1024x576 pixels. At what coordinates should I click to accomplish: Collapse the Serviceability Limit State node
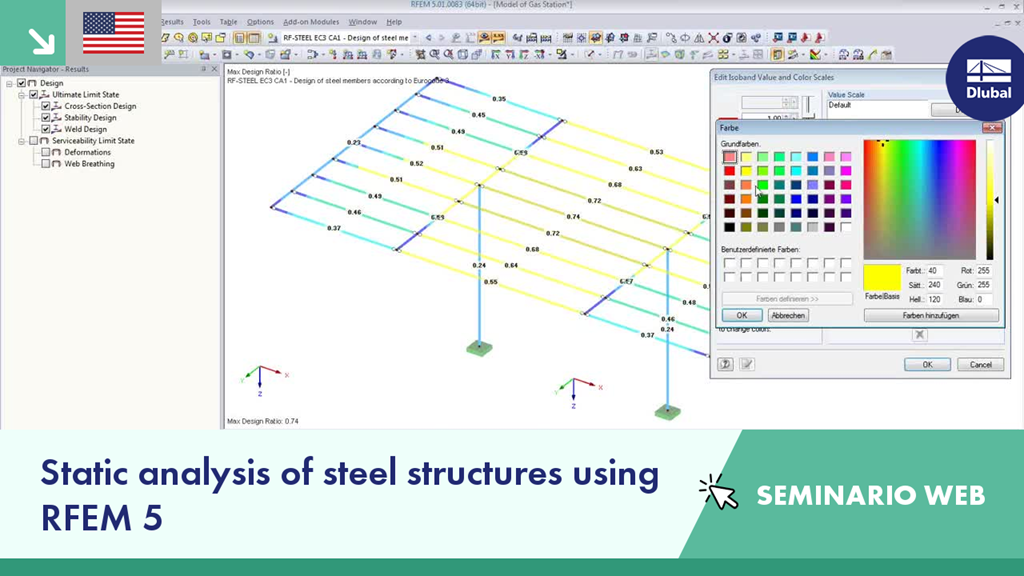(21, 141)
